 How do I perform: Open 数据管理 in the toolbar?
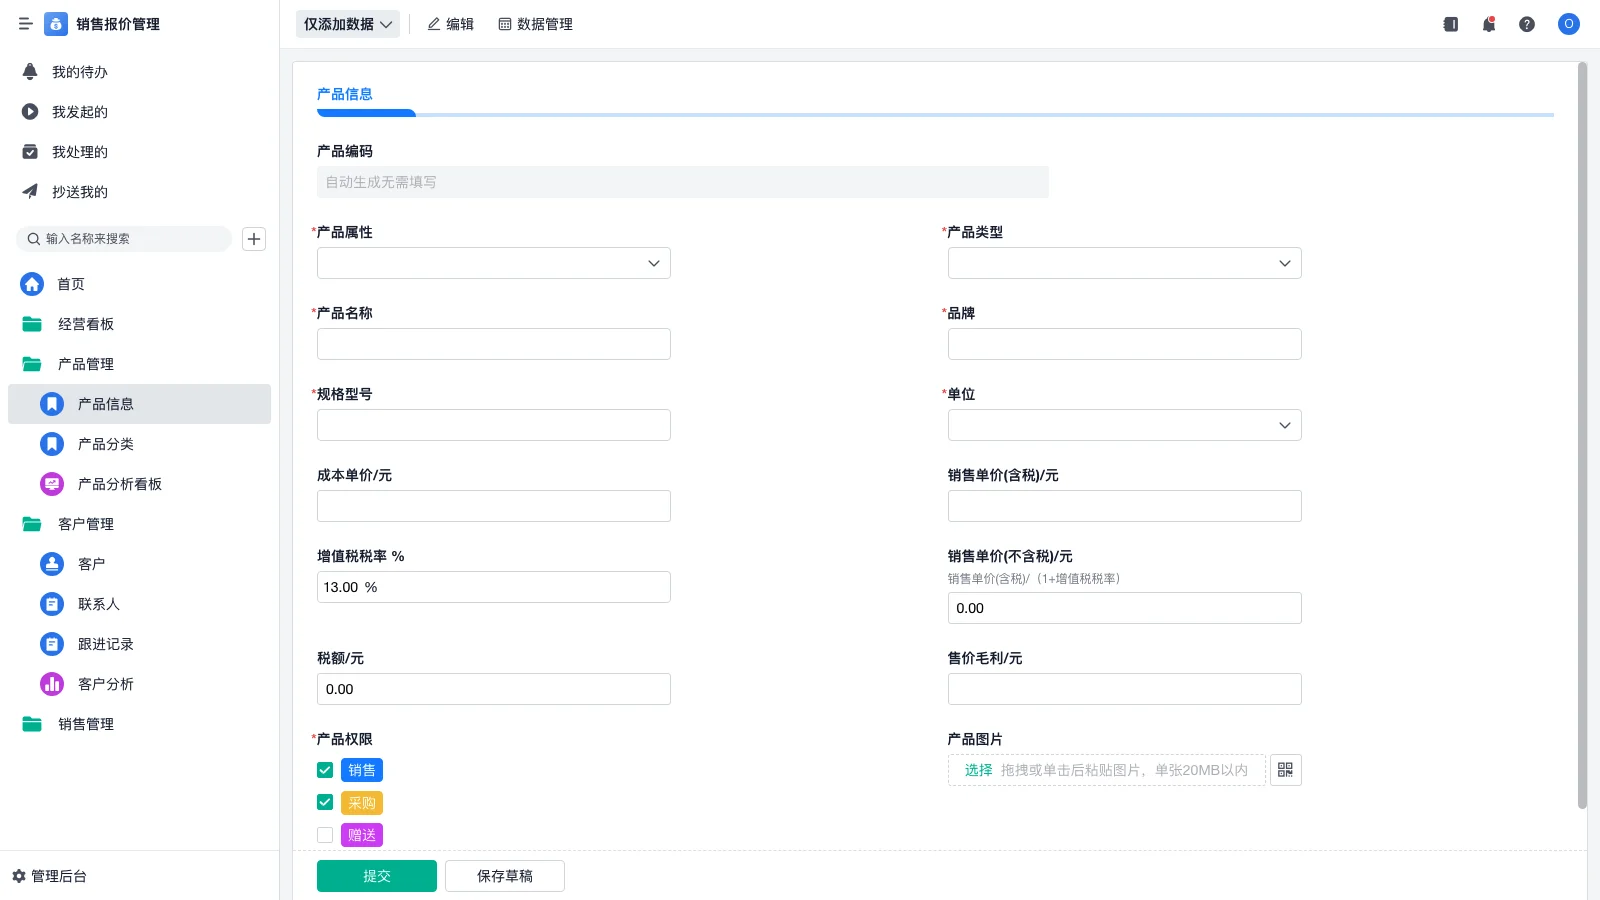pyautogui.click(x=535, y=24)
